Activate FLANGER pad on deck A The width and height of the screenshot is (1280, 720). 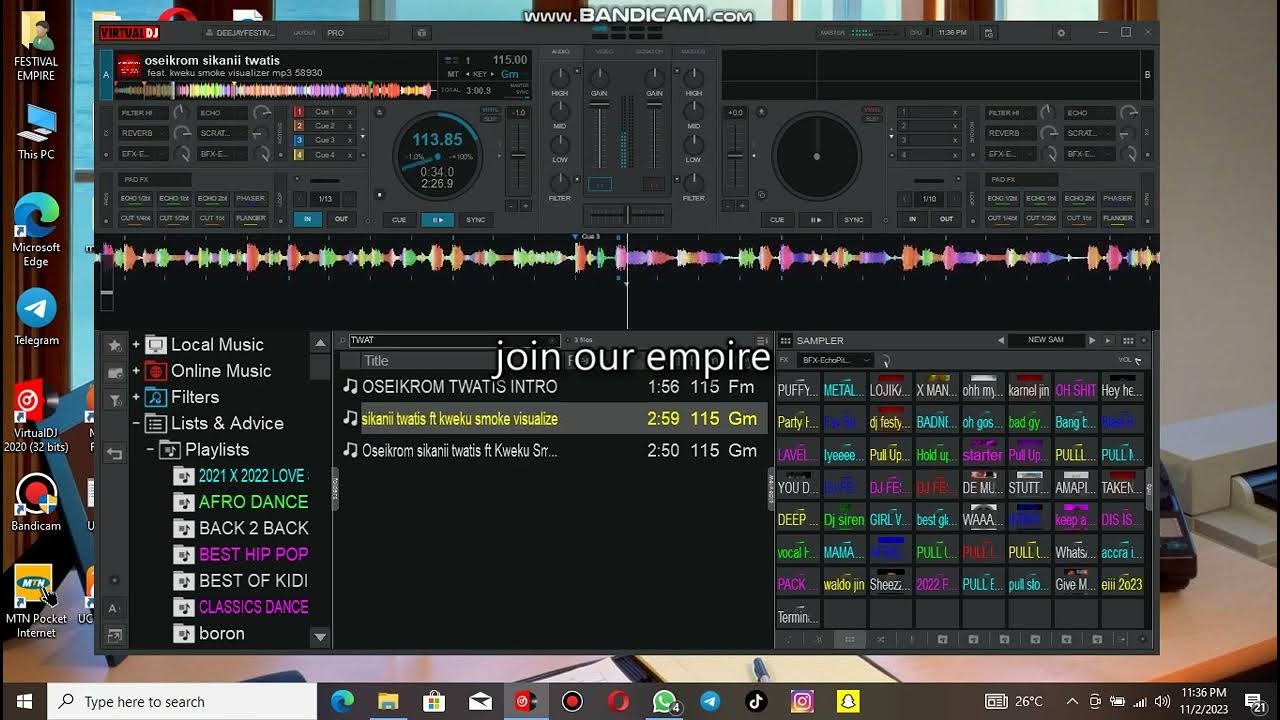pos(250,218)
